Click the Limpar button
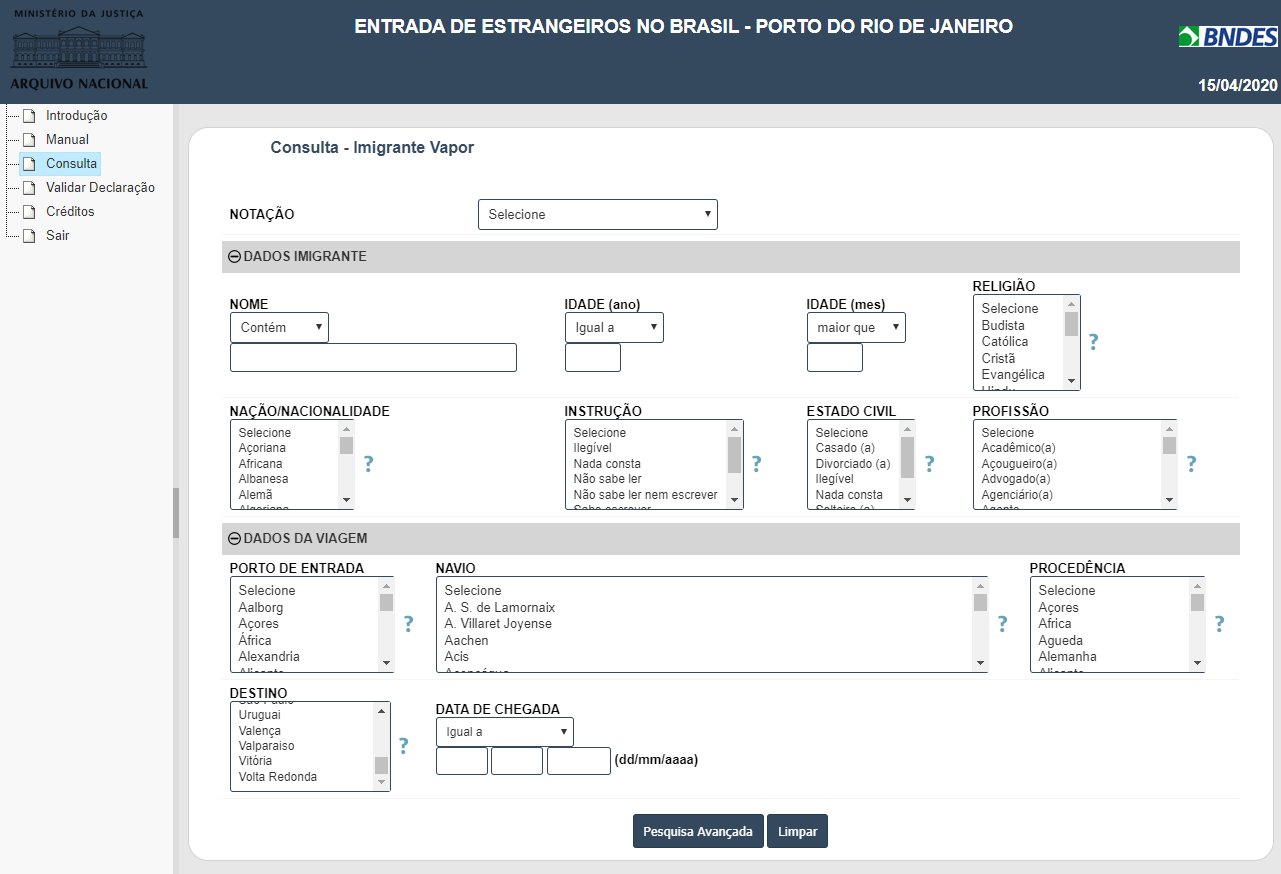 [x=797, y=831]
